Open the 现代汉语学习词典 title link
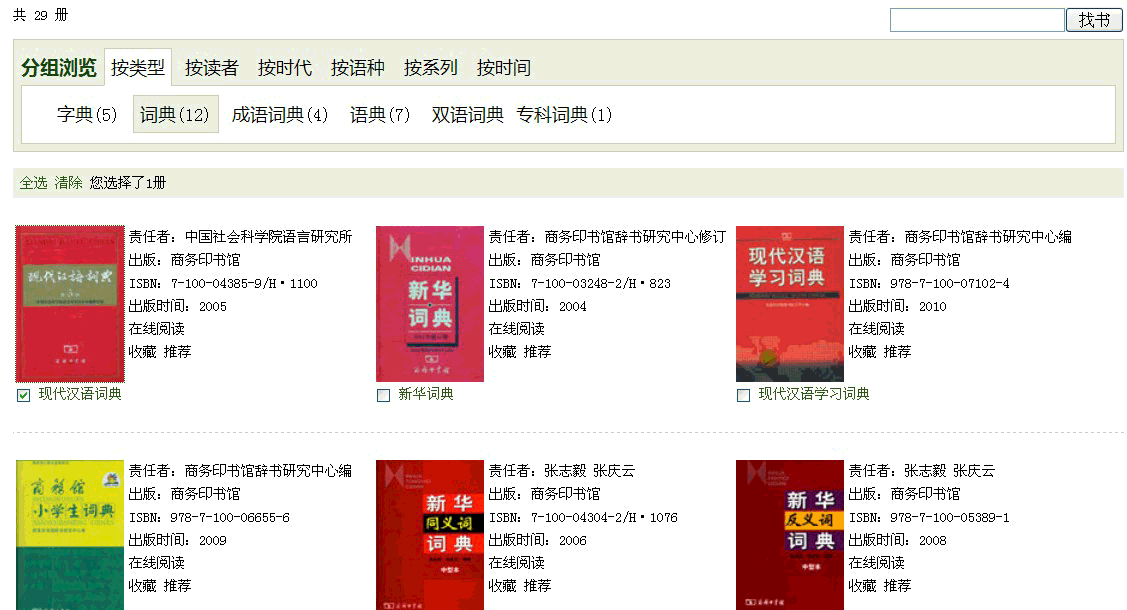 (814, 394)
